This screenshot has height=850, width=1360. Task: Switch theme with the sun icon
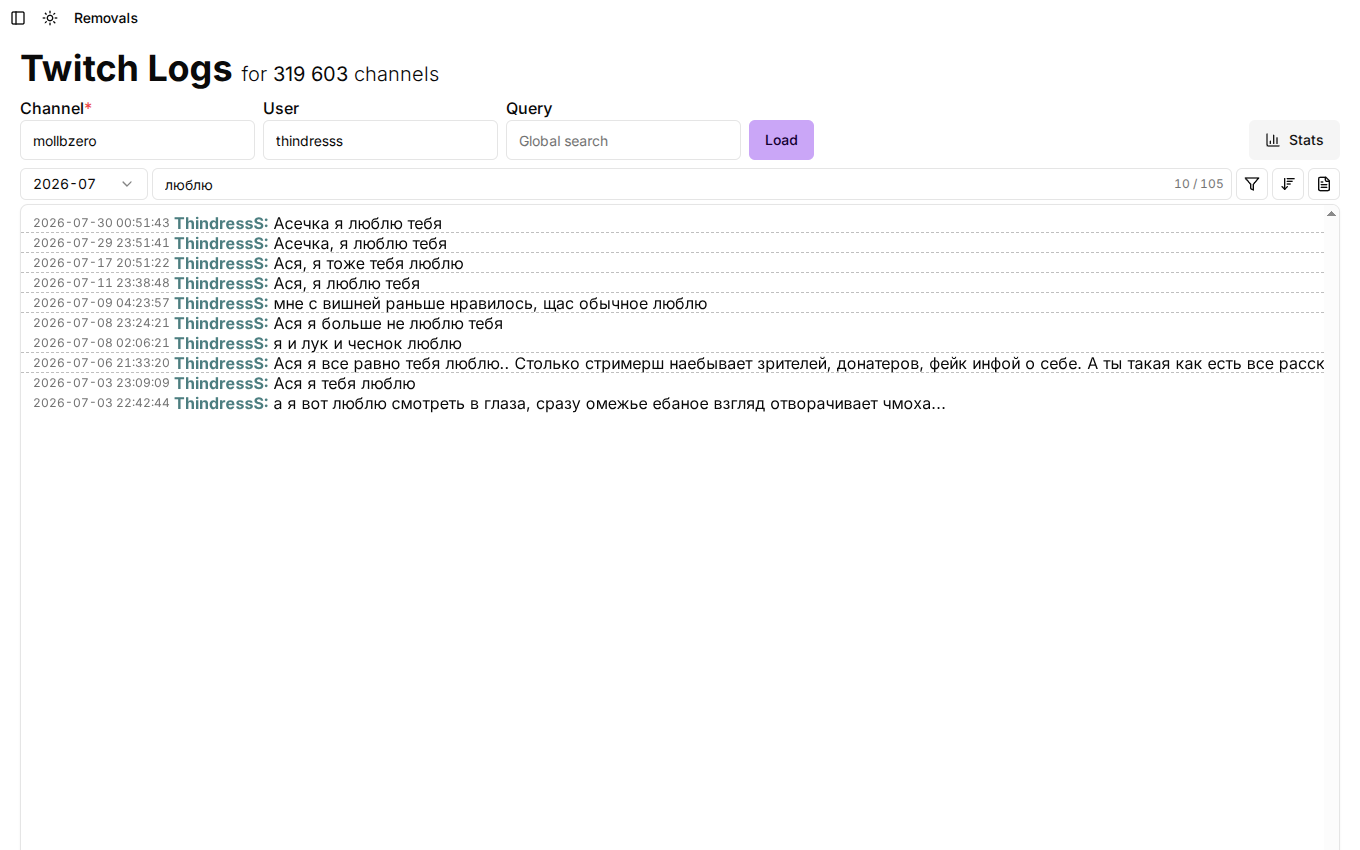[x=50, y=18]
